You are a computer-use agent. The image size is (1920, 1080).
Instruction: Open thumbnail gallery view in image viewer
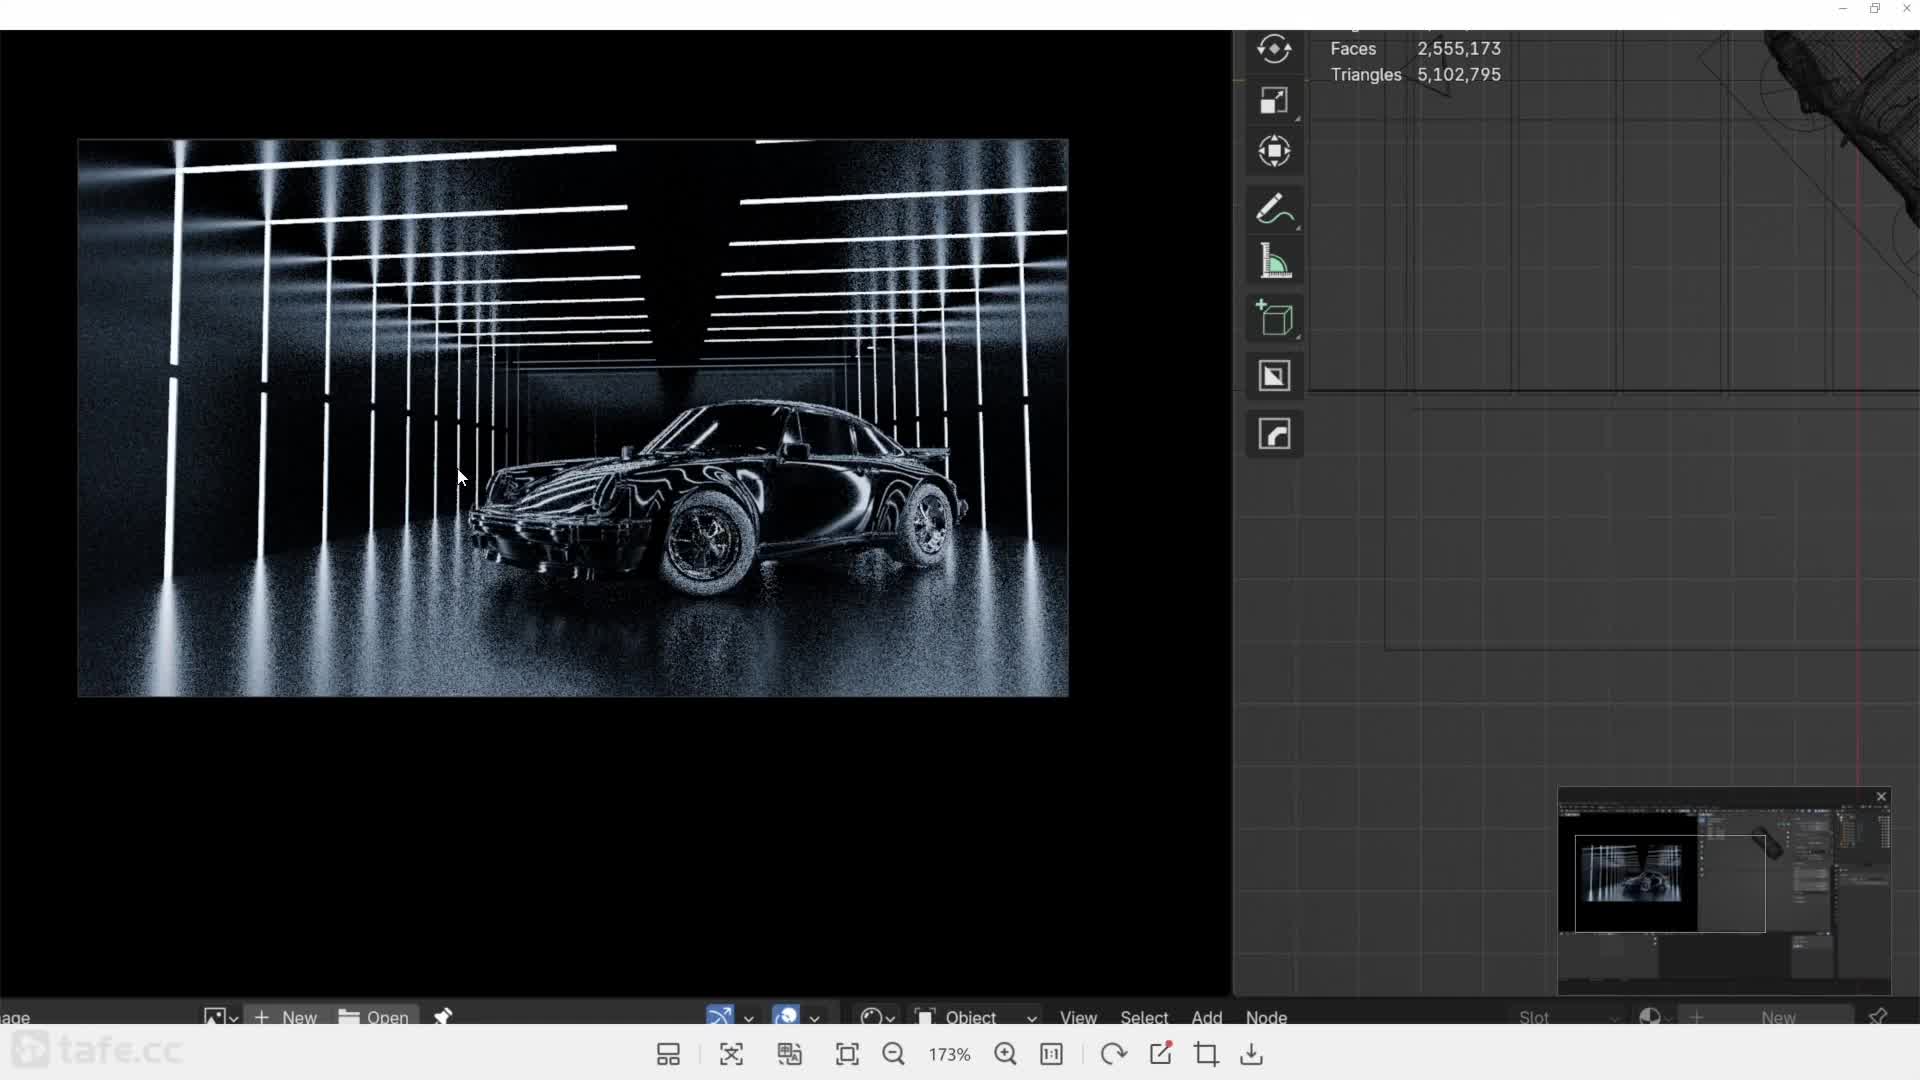(x=668, y=1054)
